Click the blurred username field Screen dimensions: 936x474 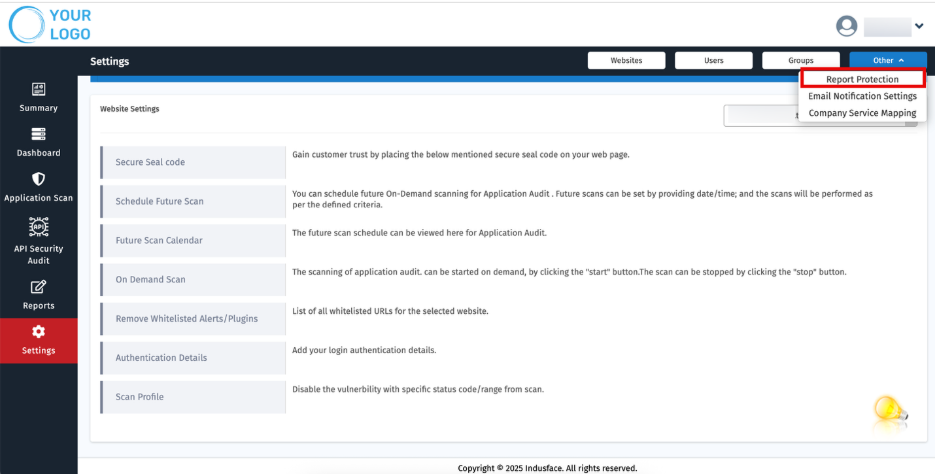tap(887, 27)
